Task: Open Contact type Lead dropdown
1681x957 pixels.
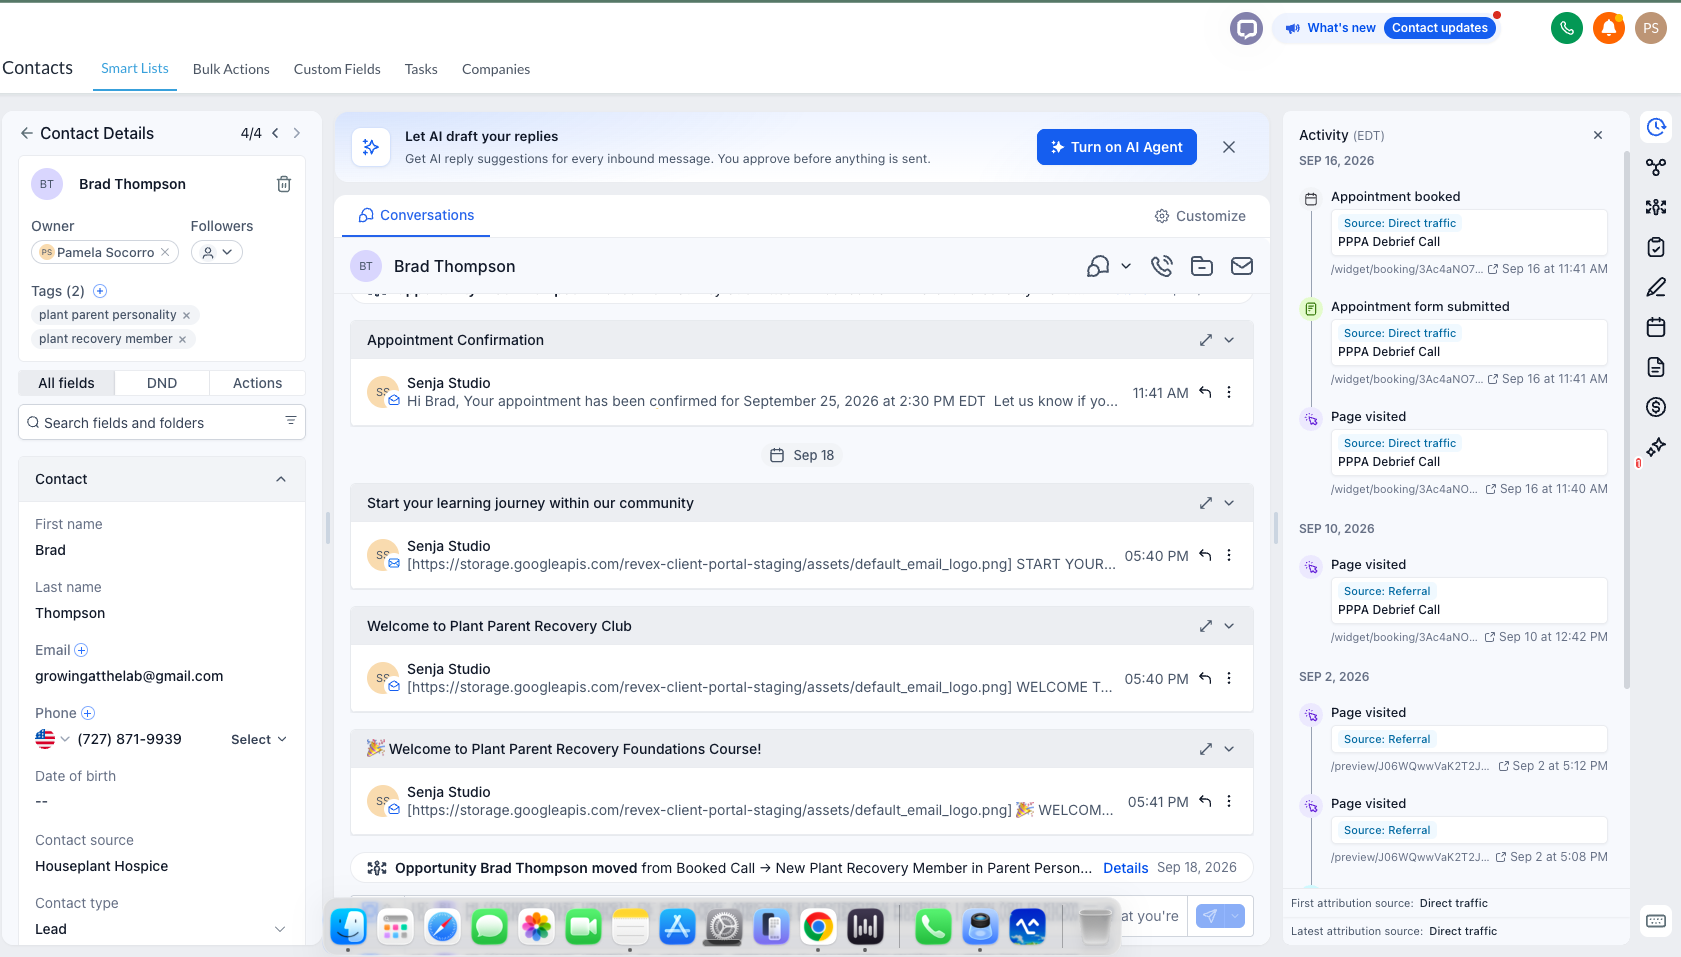Action: [161, 929]
